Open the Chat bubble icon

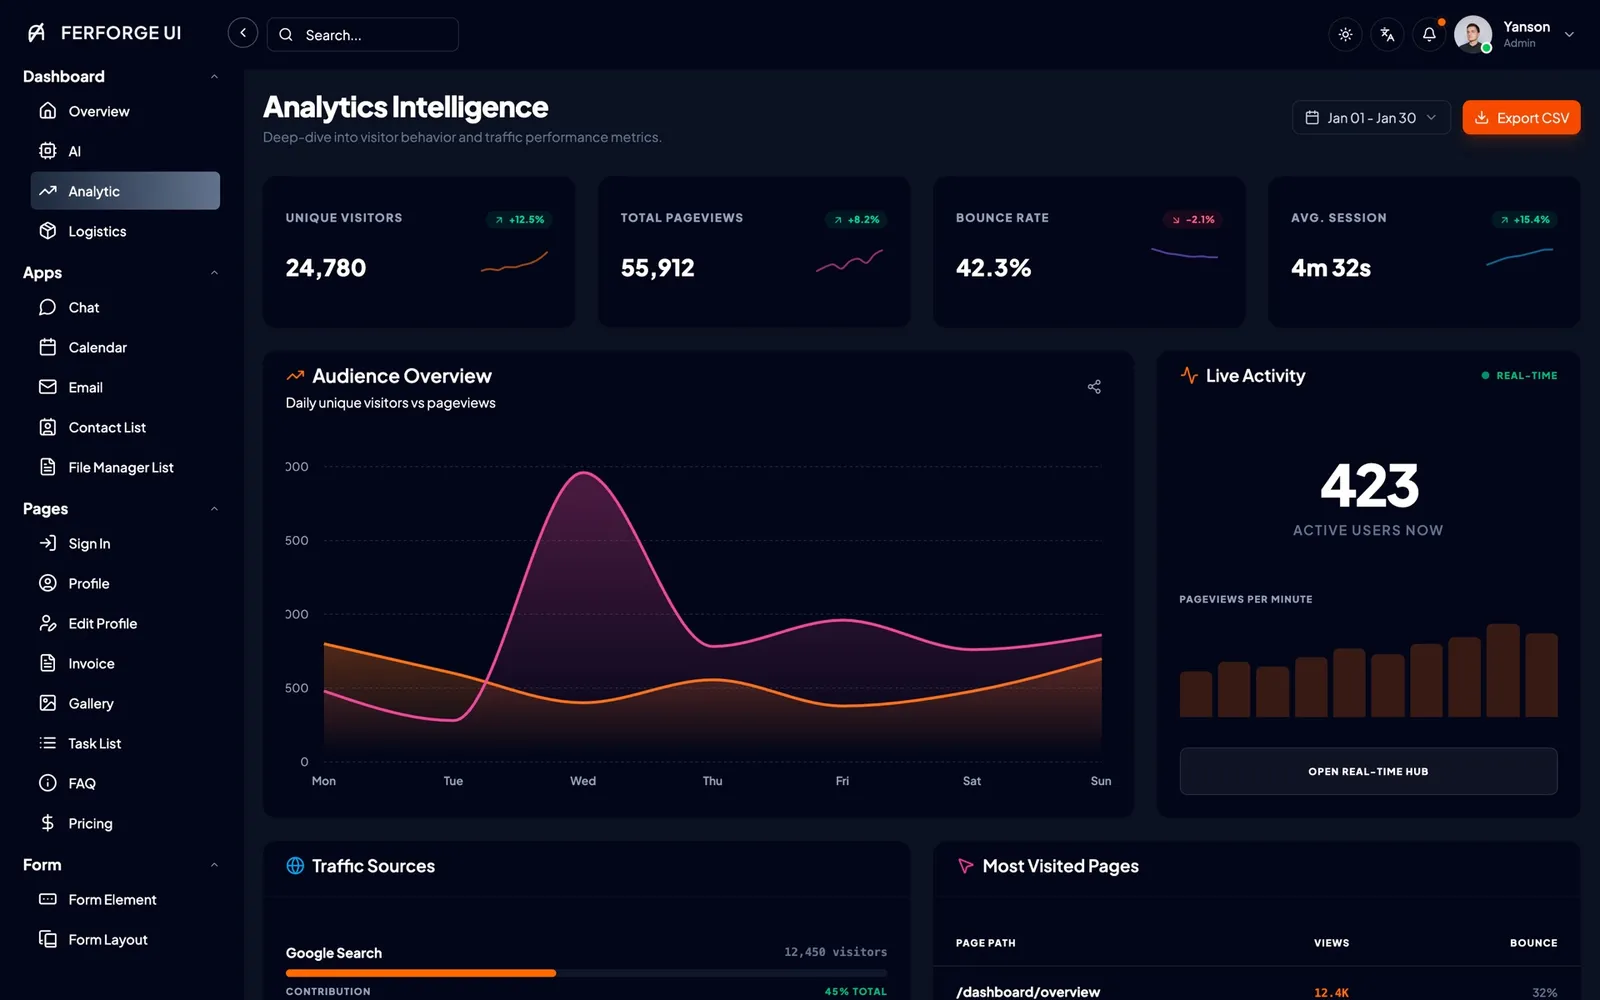(47, 307)
